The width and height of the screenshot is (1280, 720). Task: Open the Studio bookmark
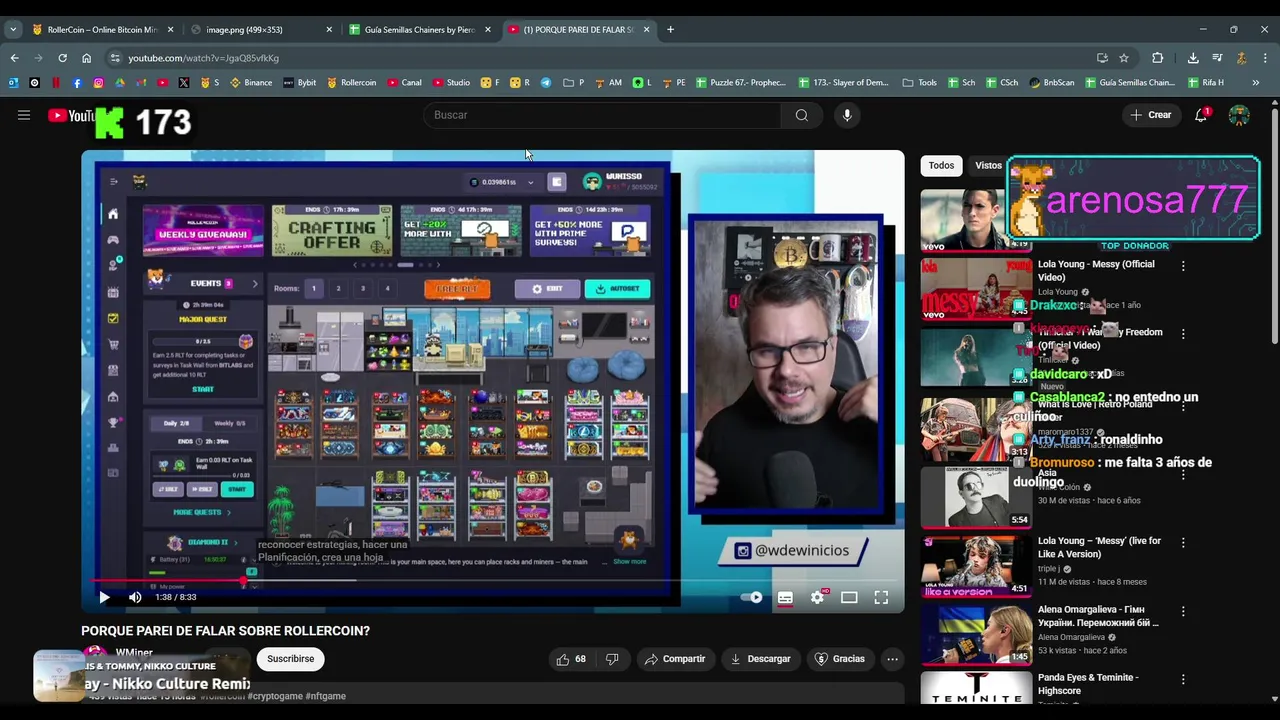point(451,83)
